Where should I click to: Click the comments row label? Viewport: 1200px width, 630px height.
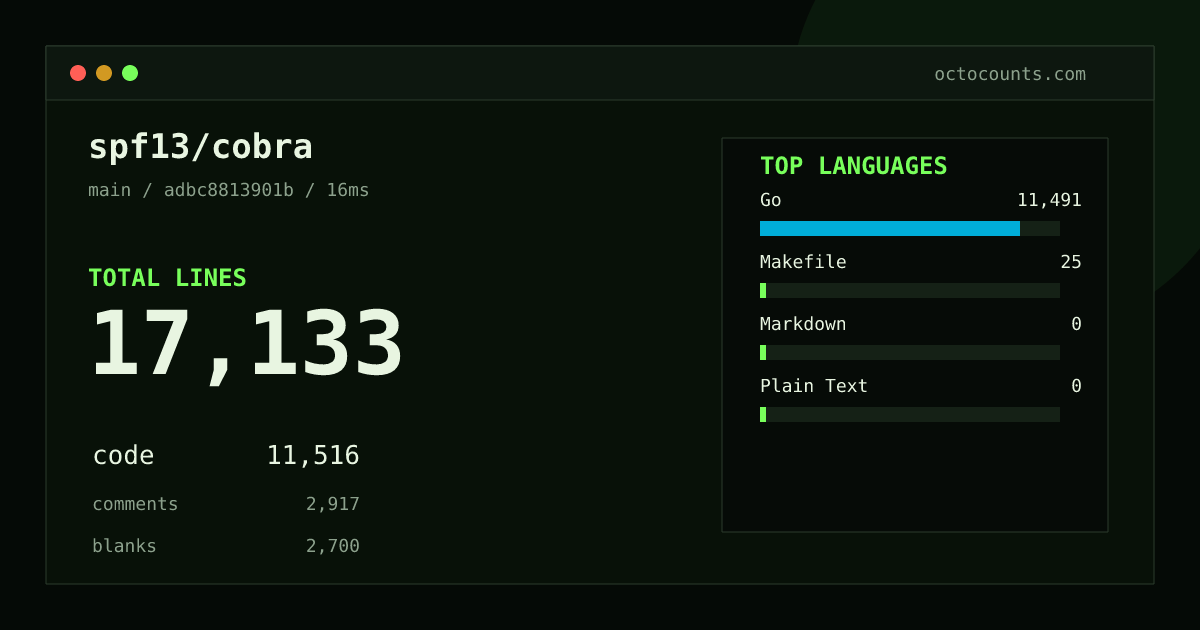(135, 504)
